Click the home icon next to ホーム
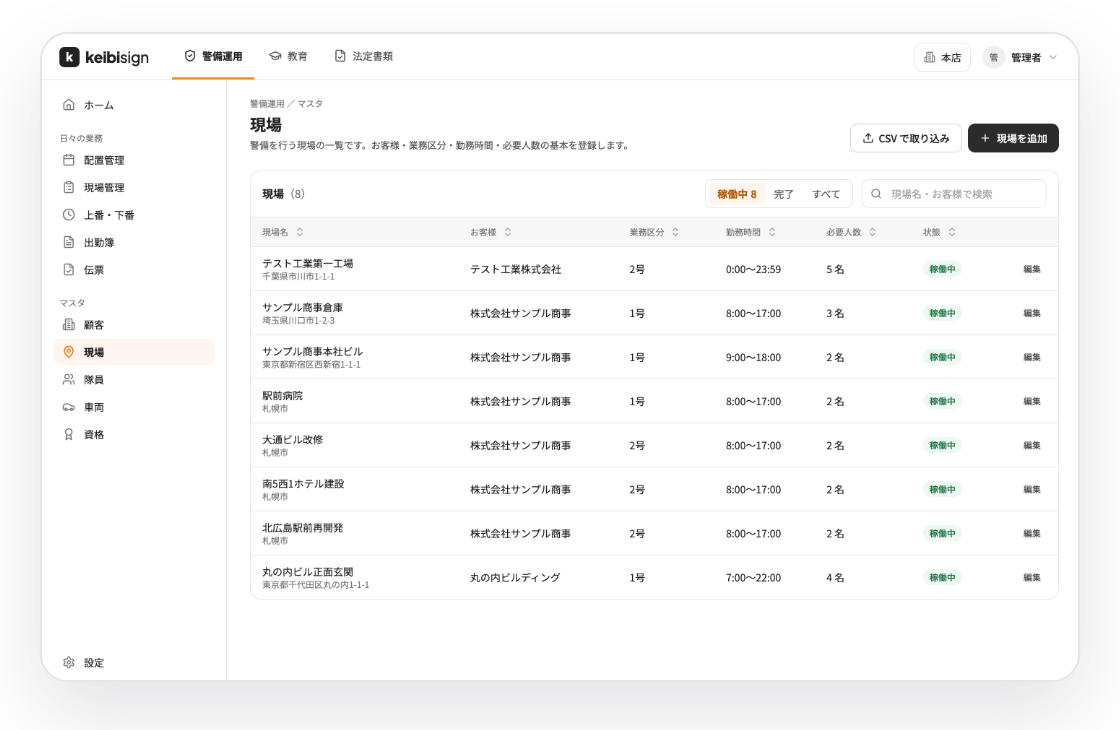The image size is (1120, 730). point(69,105)
